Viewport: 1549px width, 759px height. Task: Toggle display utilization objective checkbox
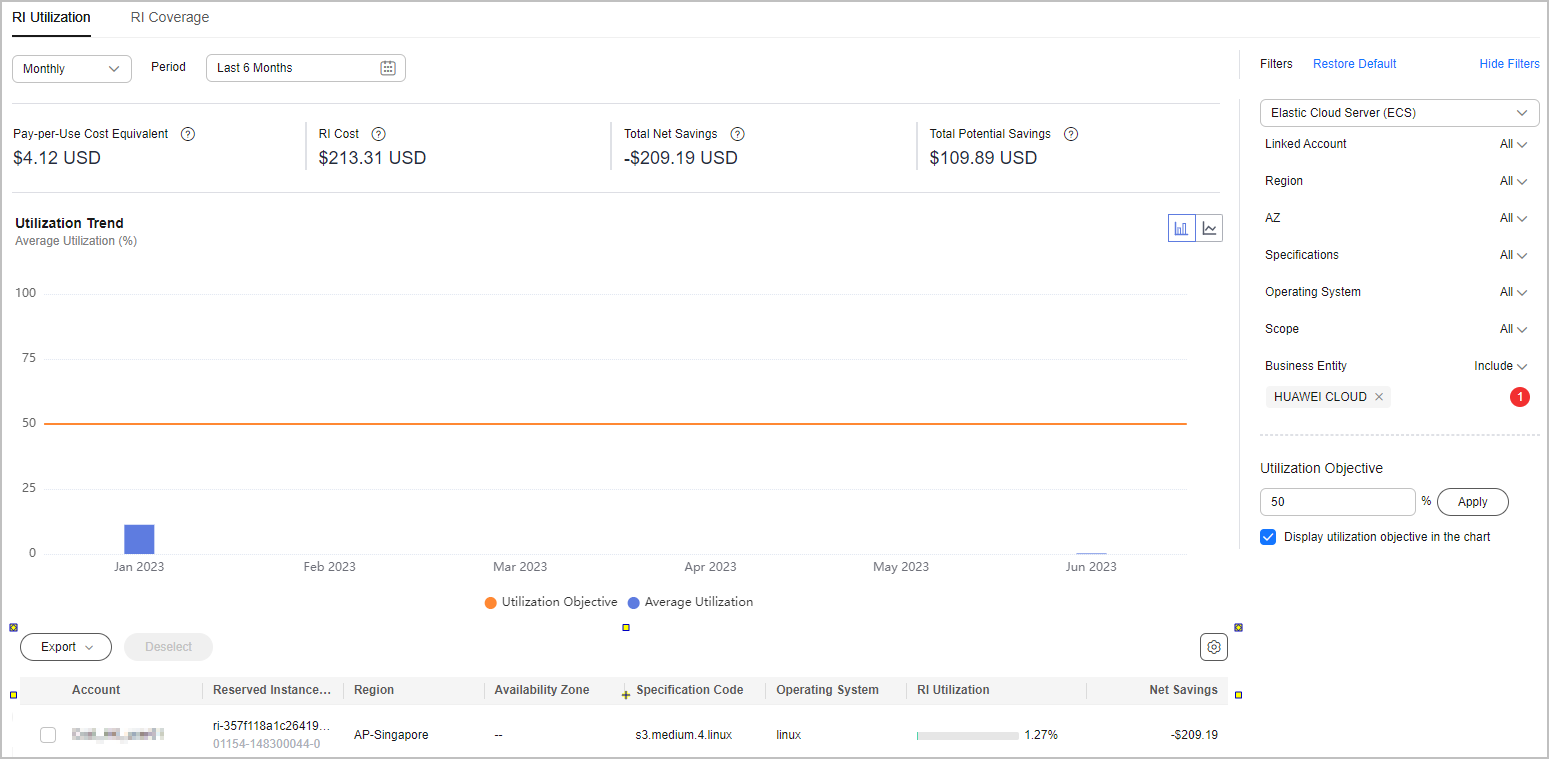point(1268,537)
